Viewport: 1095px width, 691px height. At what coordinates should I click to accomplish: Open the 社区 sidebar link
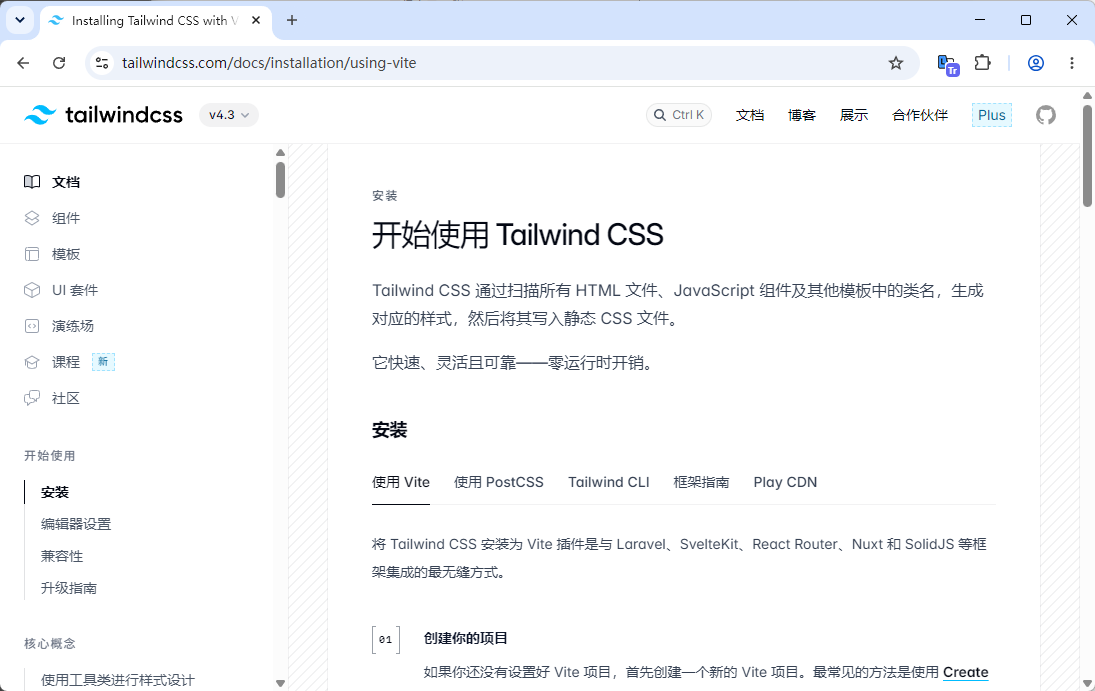pyautogui.click(x=66, y=398)
